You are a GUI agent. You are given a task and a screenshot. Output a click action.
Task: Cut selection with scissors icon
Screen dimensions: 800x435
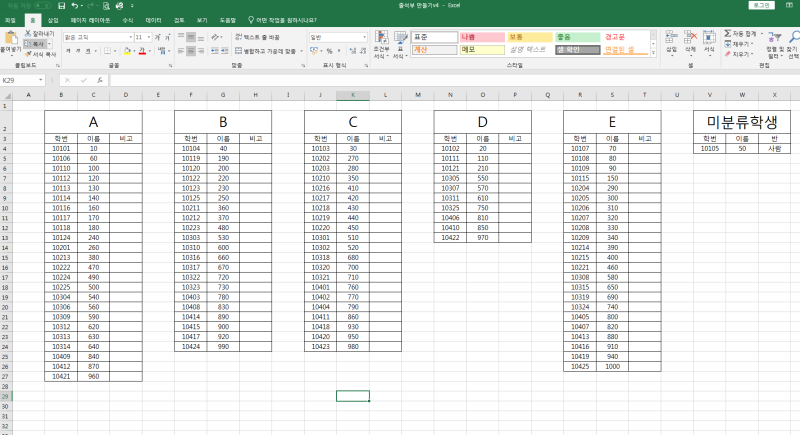tap(28, 33)
